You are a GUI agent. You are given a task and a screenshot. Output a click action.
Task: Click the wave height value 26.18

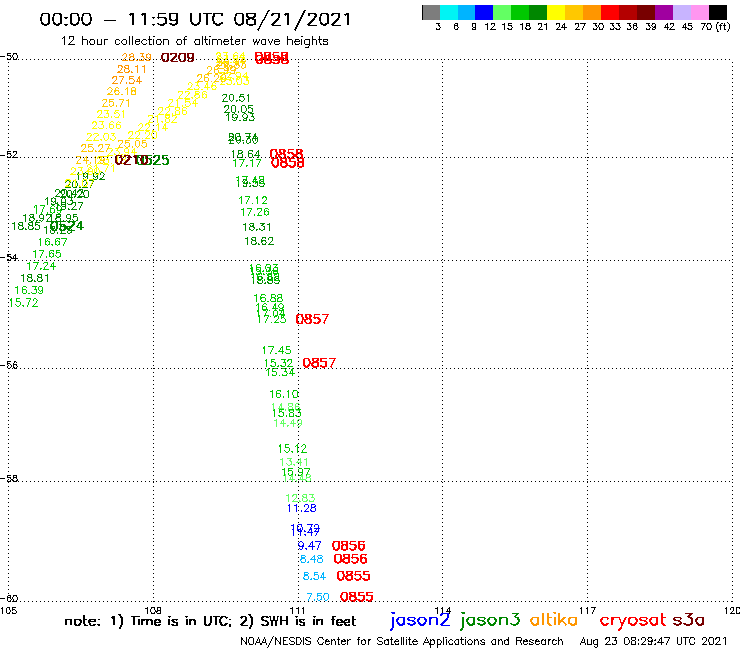tap(121, 92)
